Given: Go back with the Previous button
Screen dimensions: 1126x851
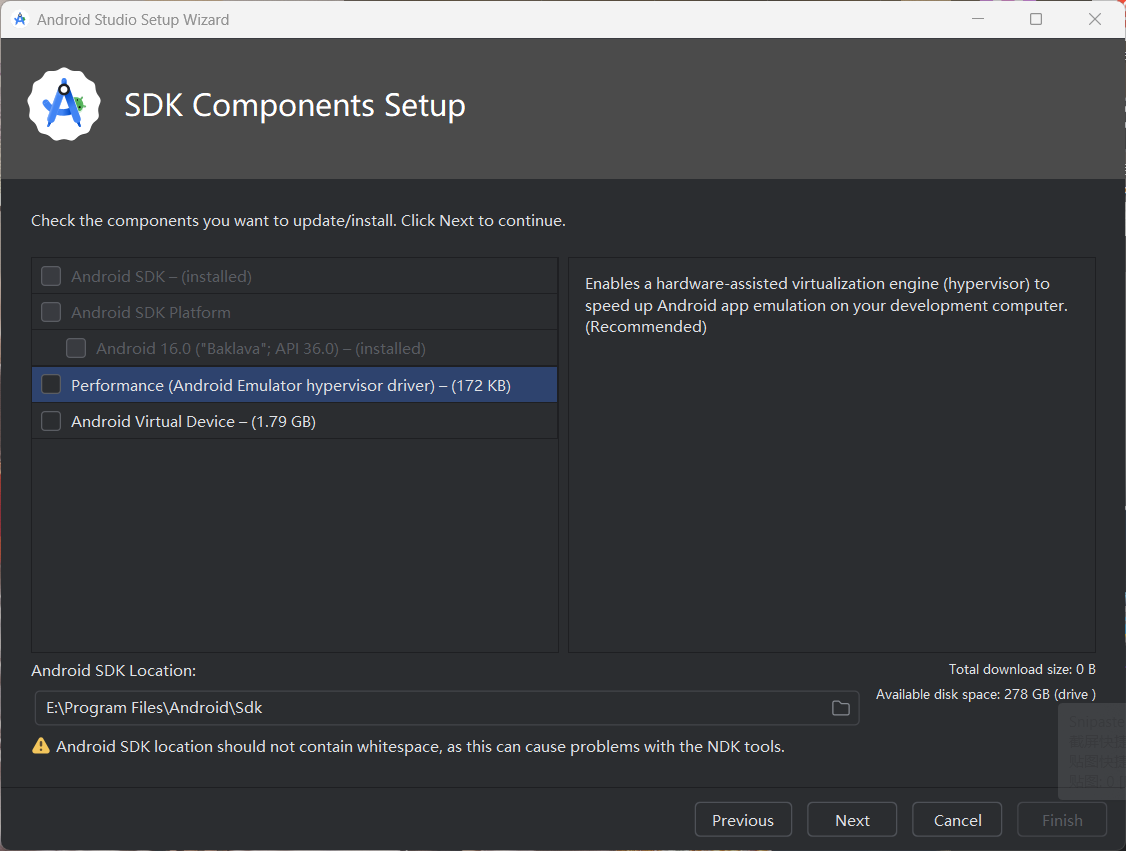Looking at the screenshot, I should (742, 820).
